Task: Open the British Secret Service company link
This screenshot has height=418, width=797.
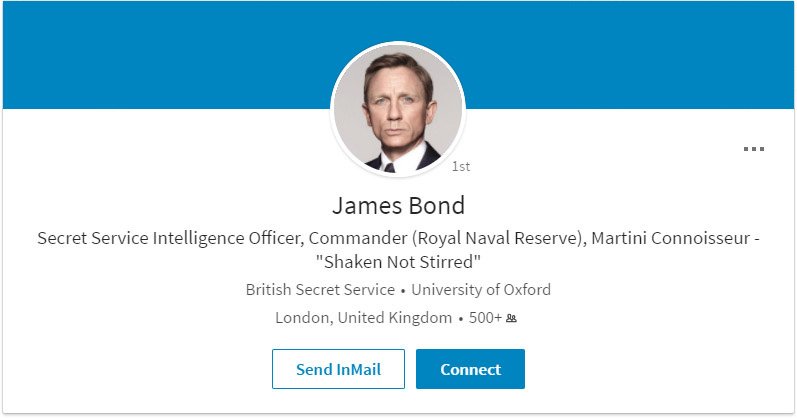Action: [320, 290]
